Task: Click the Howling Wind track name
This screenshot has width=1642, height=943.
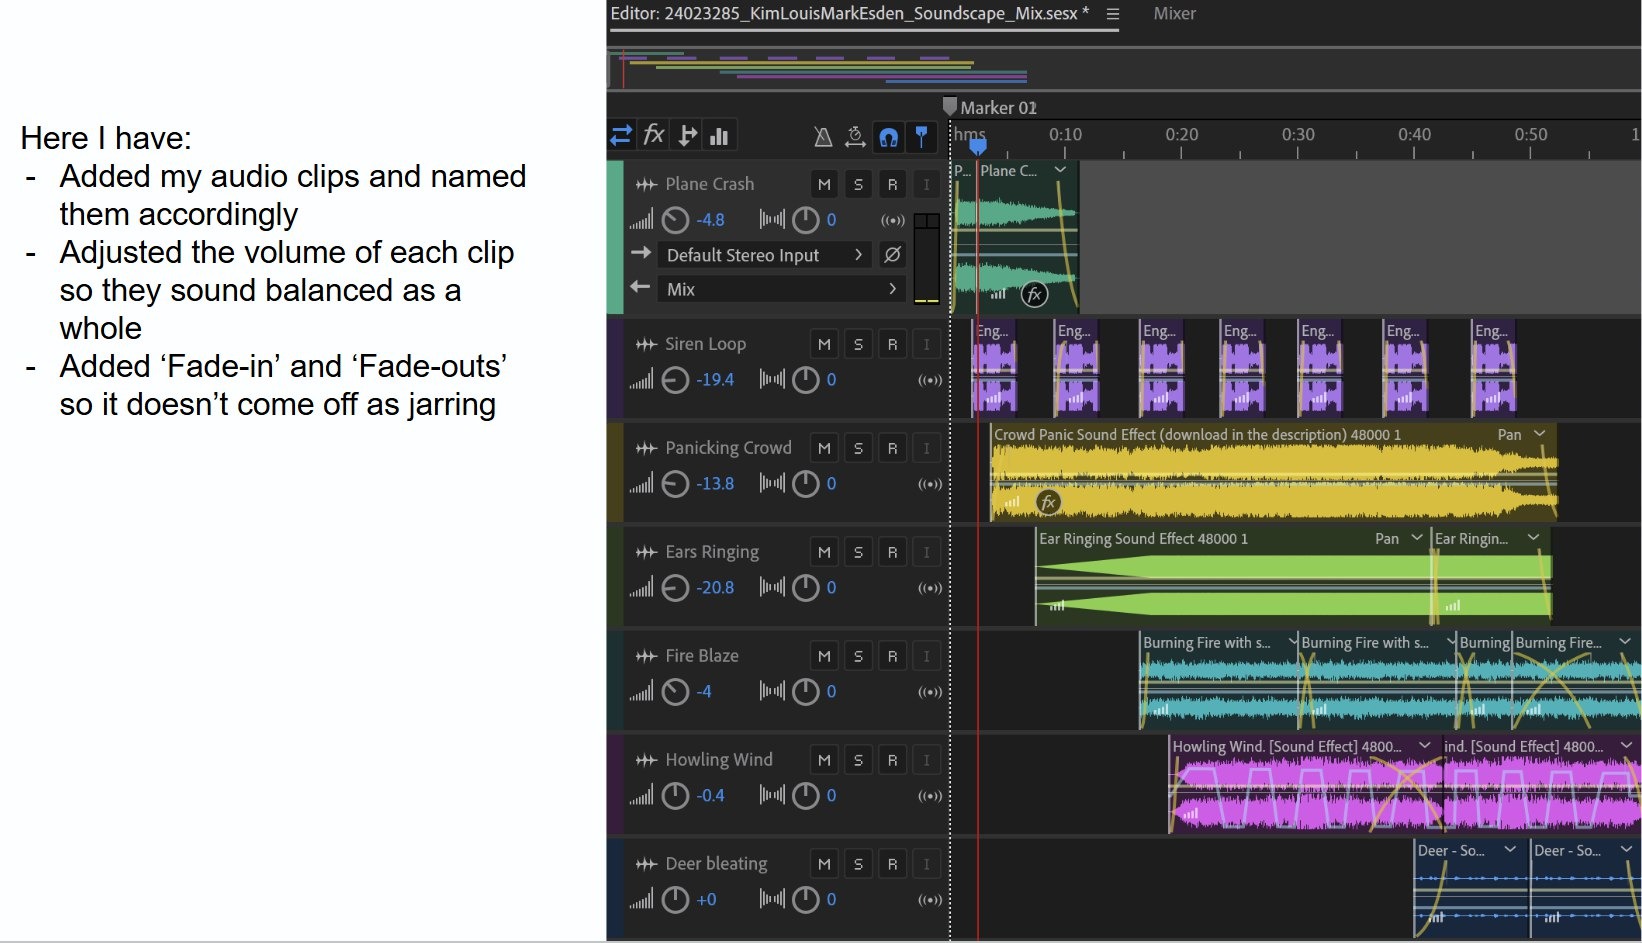Action: click(x=718, y=760)
